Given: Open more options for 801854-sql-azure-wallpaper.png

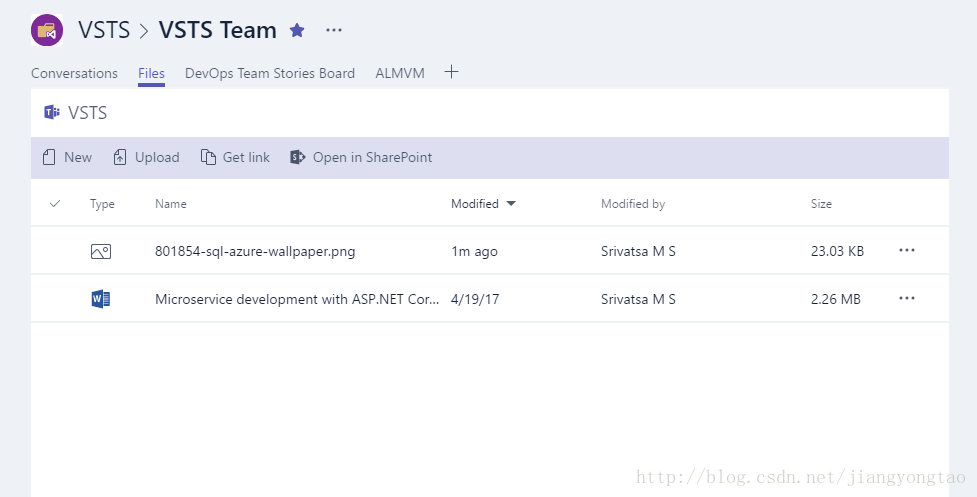Looking at the screenshot, I should click(x=907, y=250).
